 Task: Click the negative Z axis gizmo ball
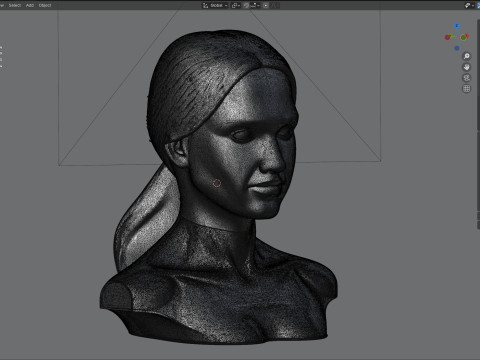click(x=457, y=48)
